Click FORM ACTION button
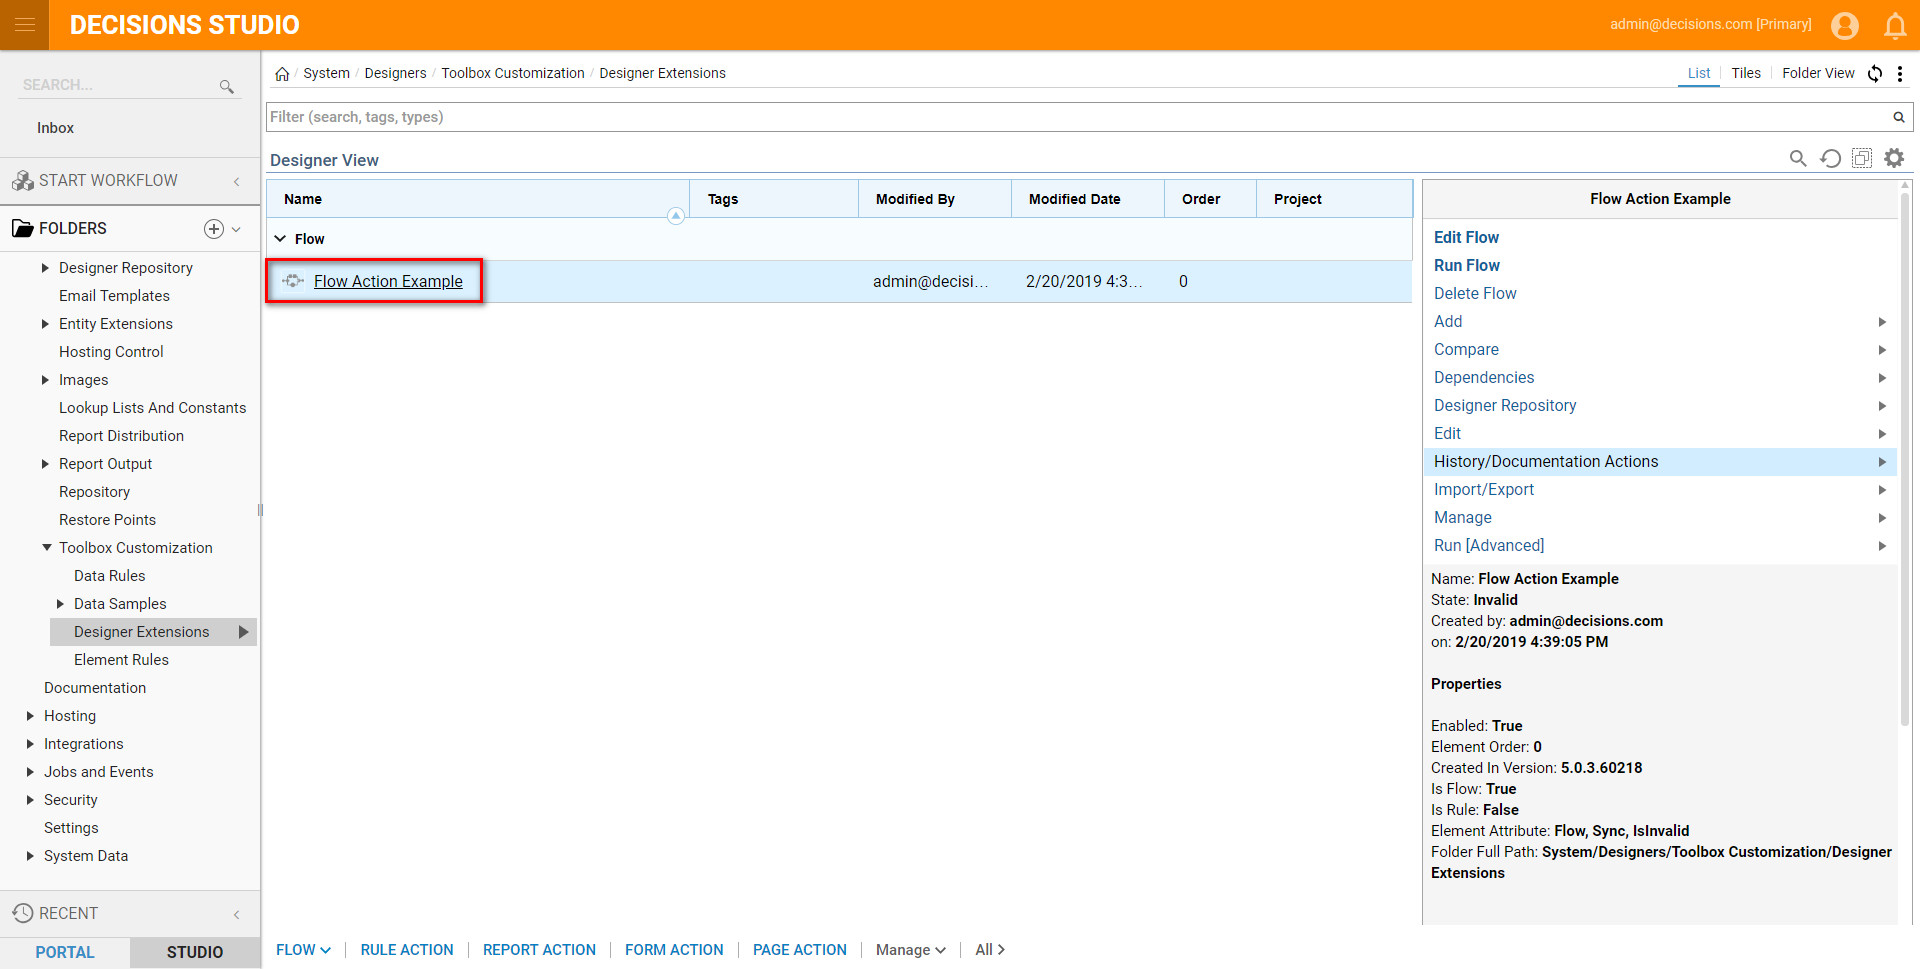The width and height of the screenshot is (1920, 969). pyautogui.click(x=674, y=950)
